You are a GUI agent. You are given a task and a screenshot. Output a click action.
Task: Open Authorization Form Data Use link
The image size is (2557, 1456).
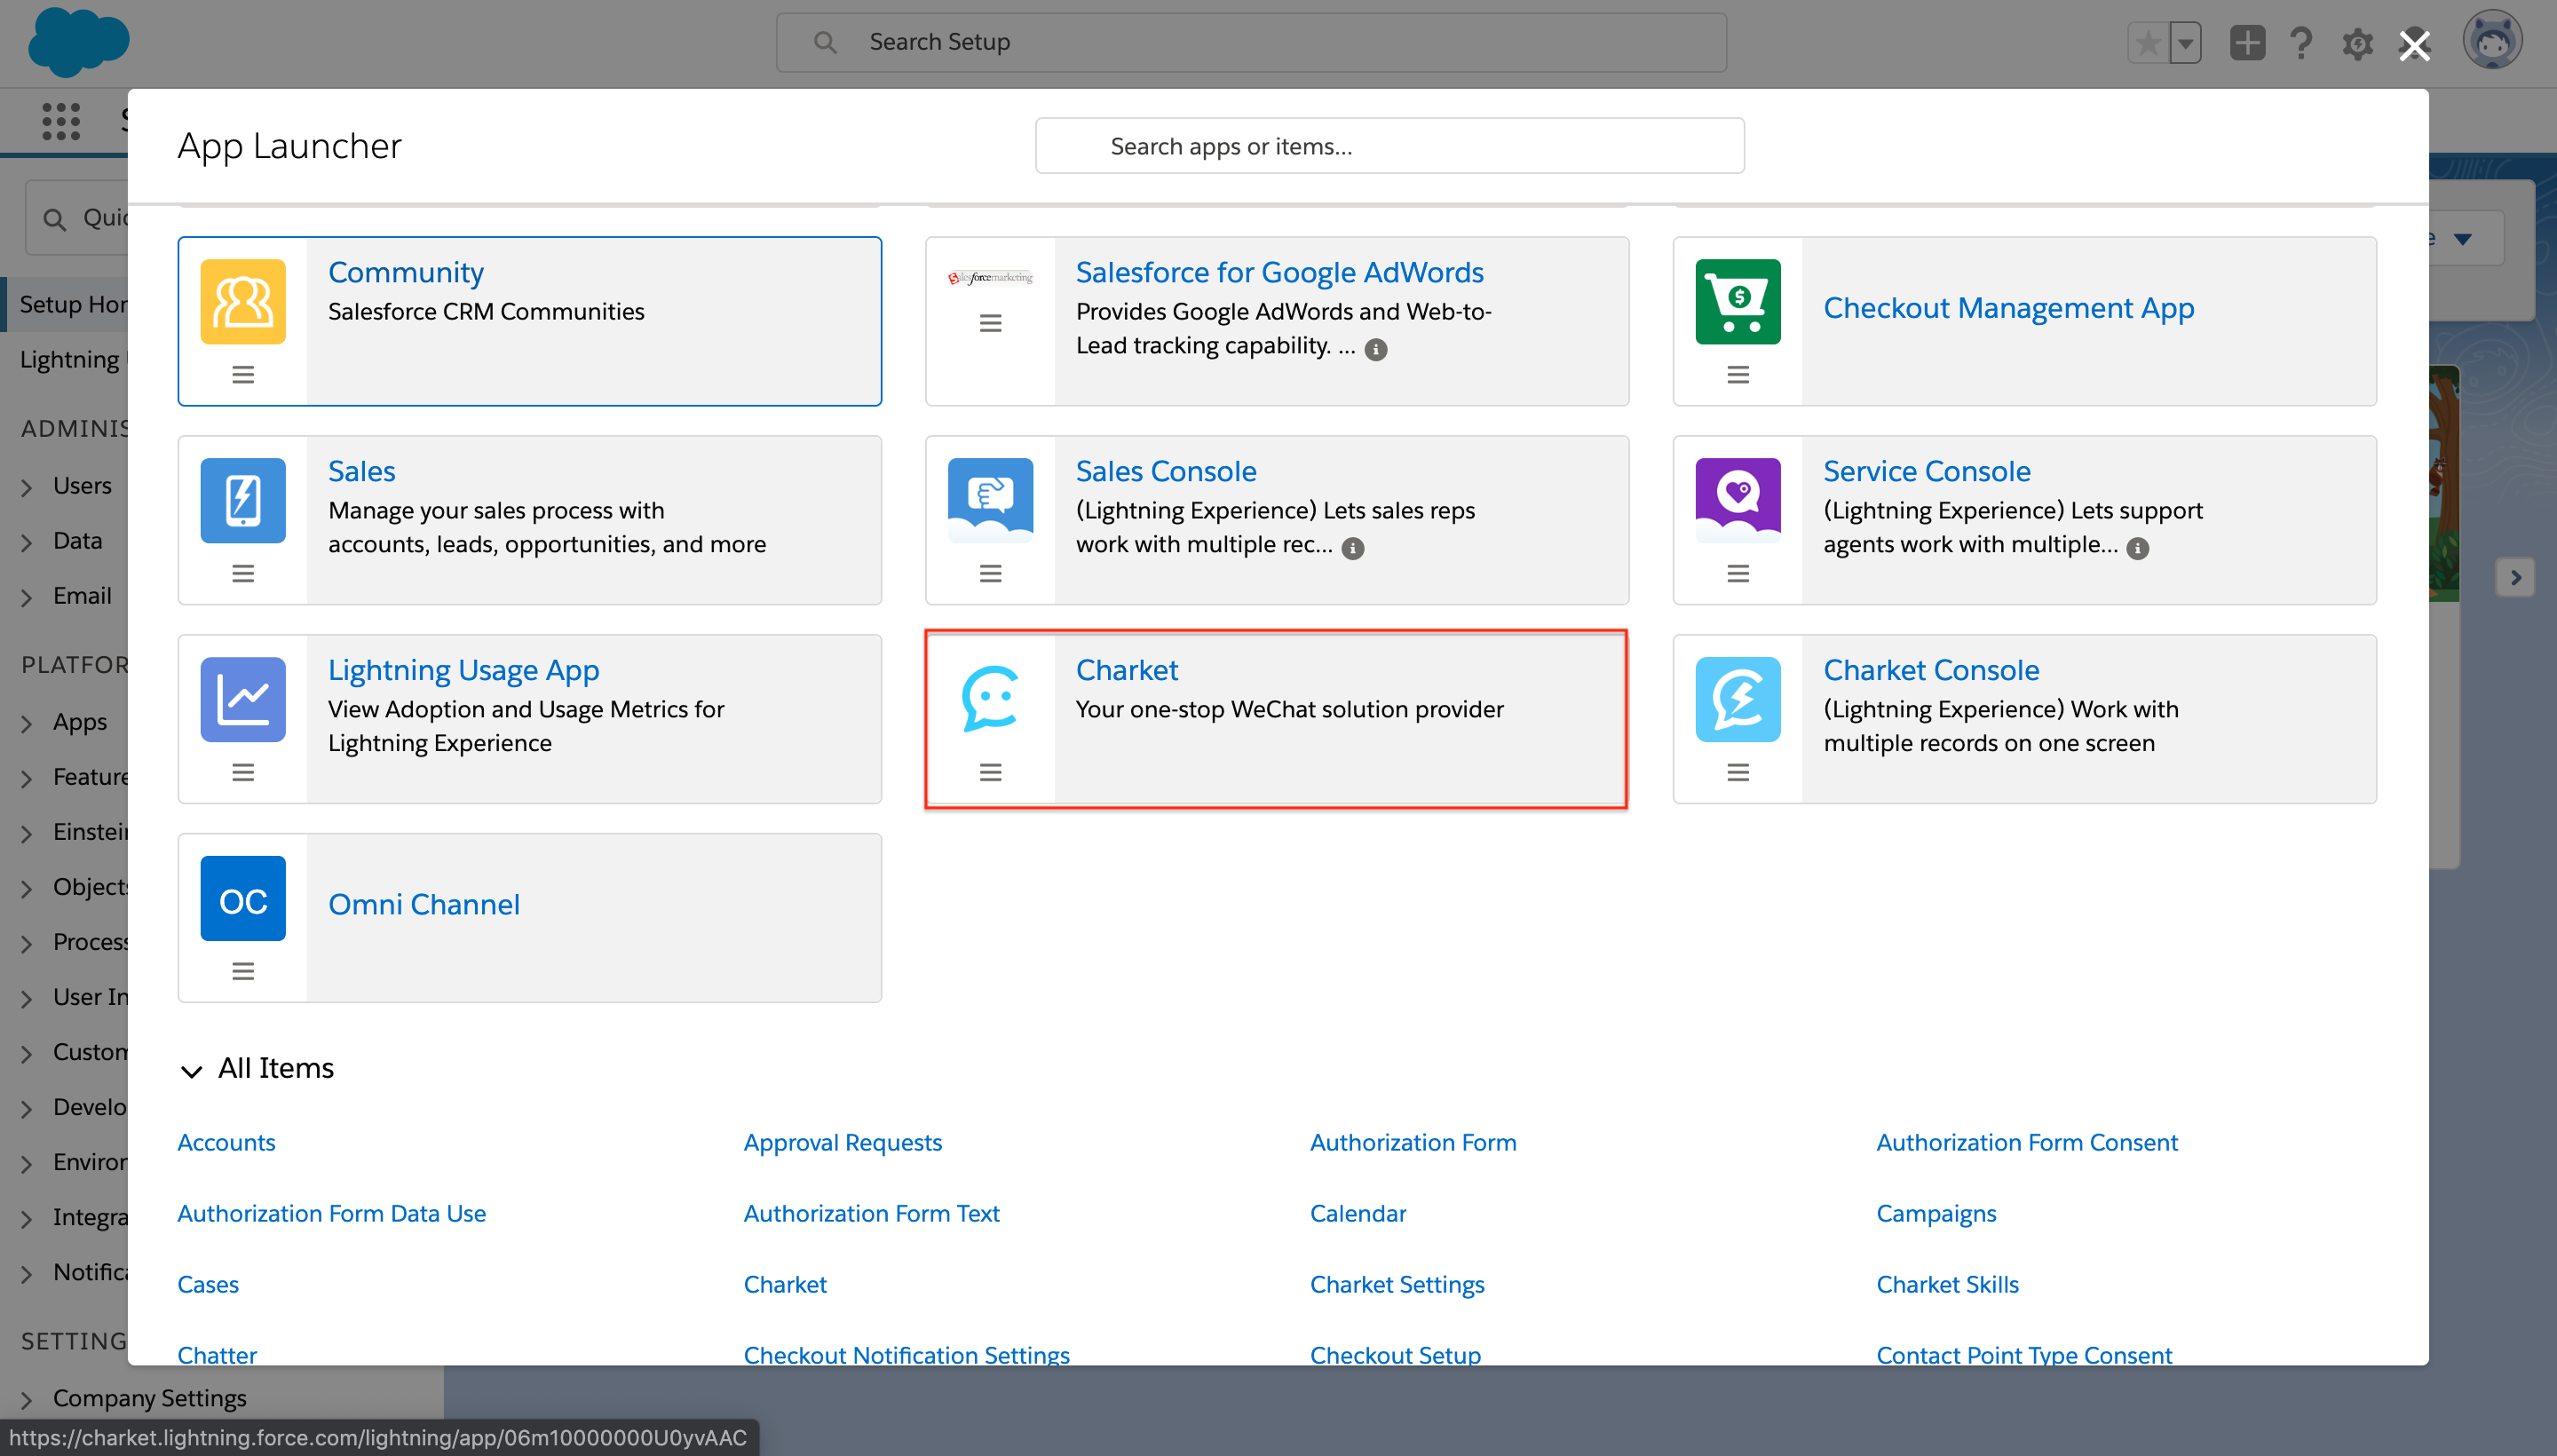[x=331, y=1213]
